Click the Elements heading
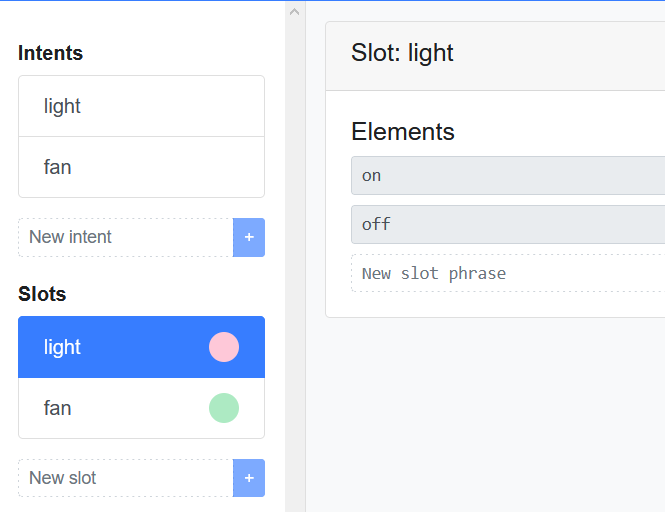Image resolution: width=665 pixels, height=512 pixels. pos(403,131)
